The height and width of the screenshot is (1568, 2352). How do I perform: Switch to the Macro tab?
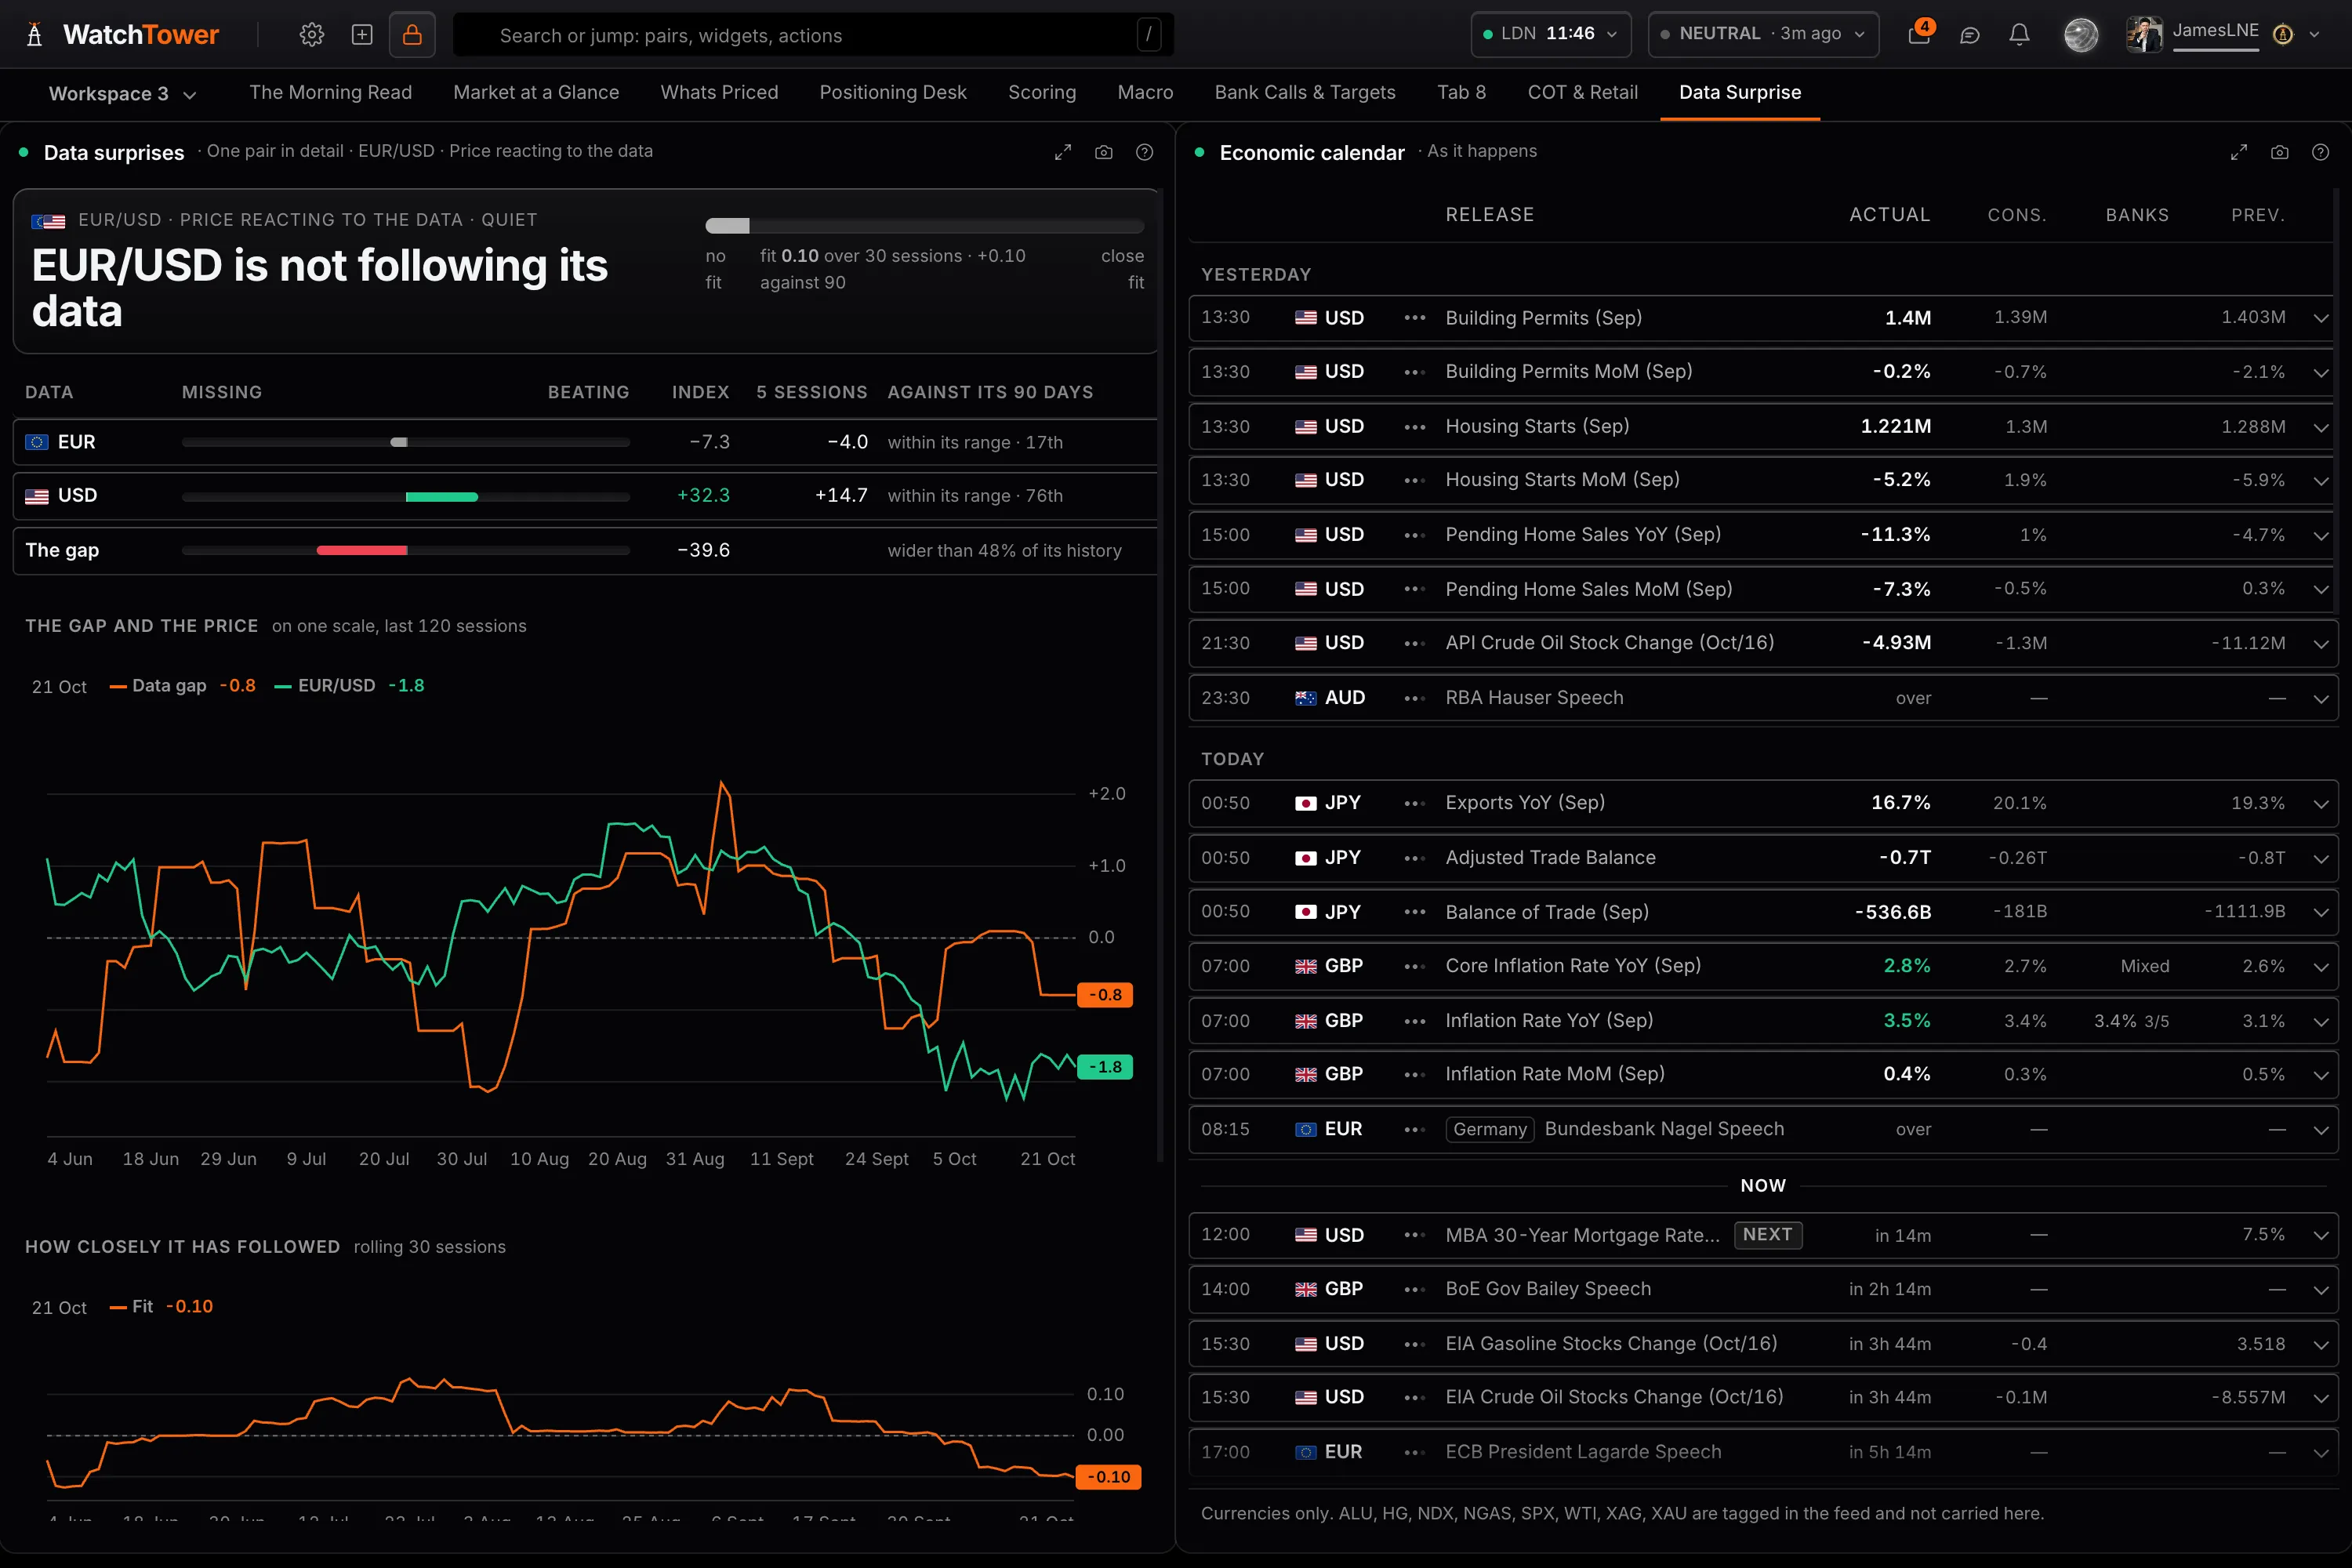tap(1145, 93)
